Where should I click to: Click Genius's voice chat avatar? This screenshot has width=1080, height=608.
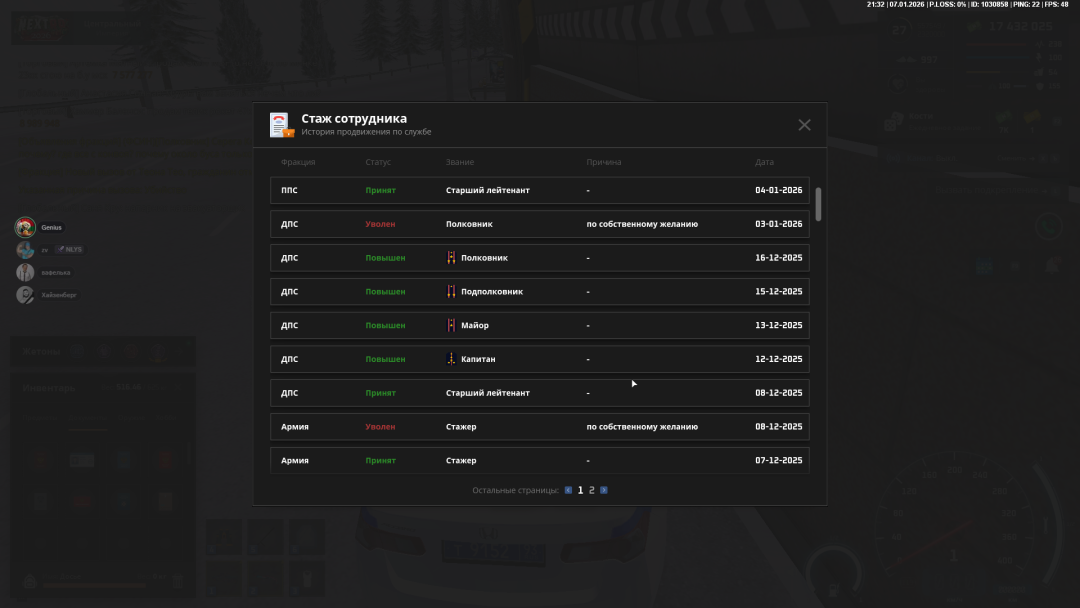26,227
